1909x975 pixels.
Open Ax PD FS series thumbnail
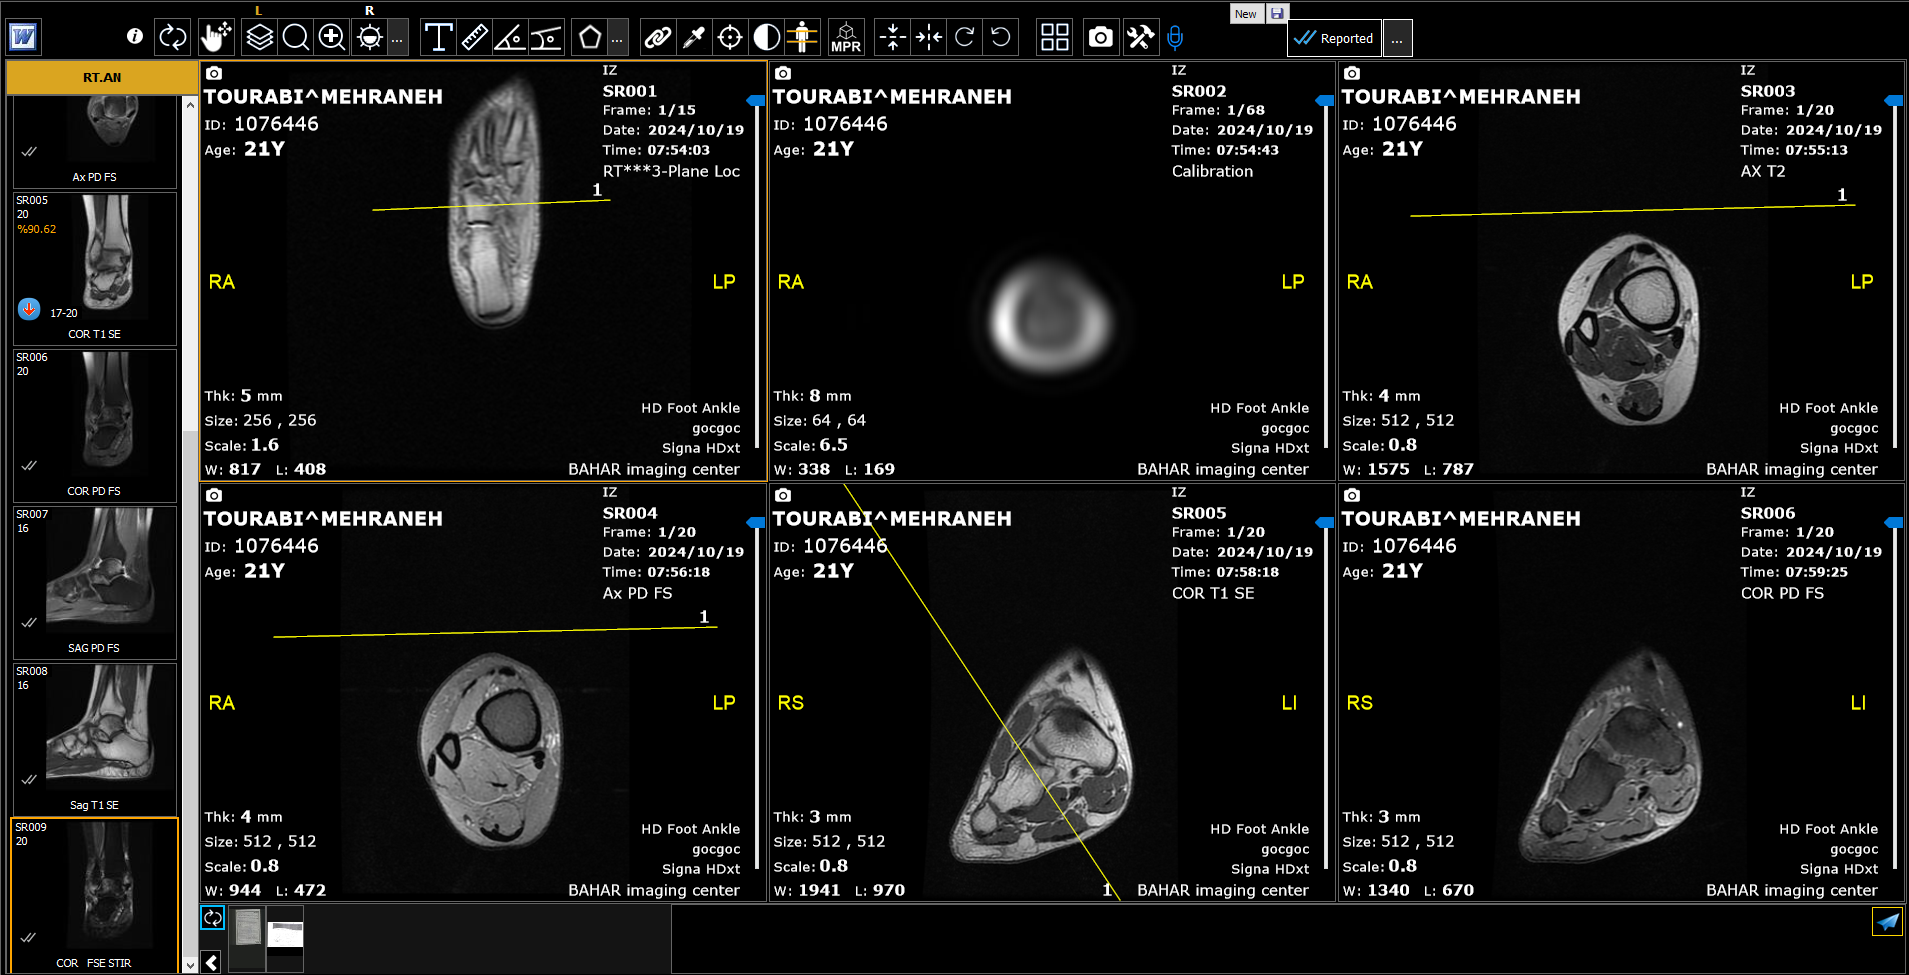point(95,141)
